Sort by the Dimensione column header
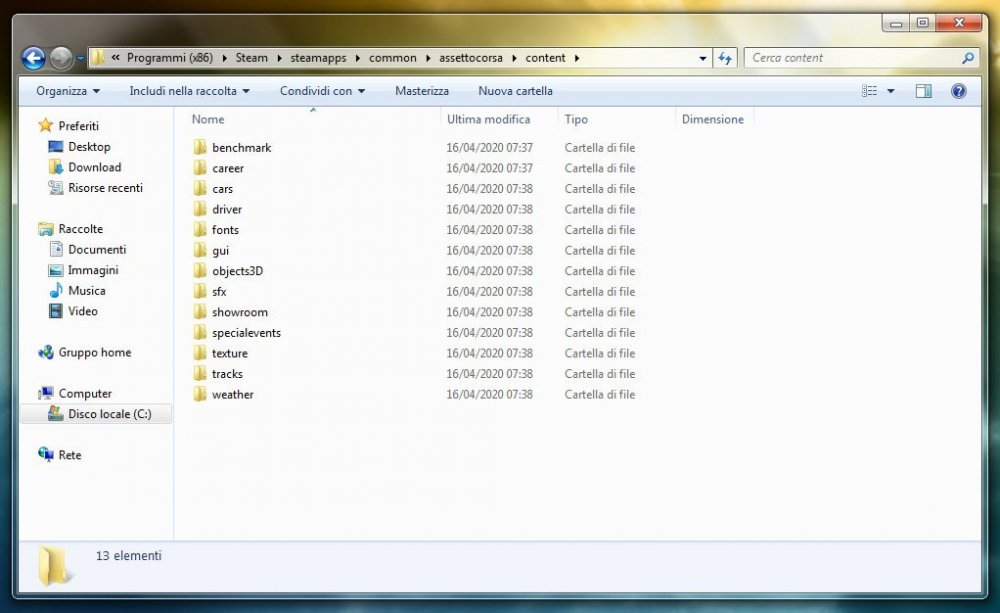 [712, 119]
